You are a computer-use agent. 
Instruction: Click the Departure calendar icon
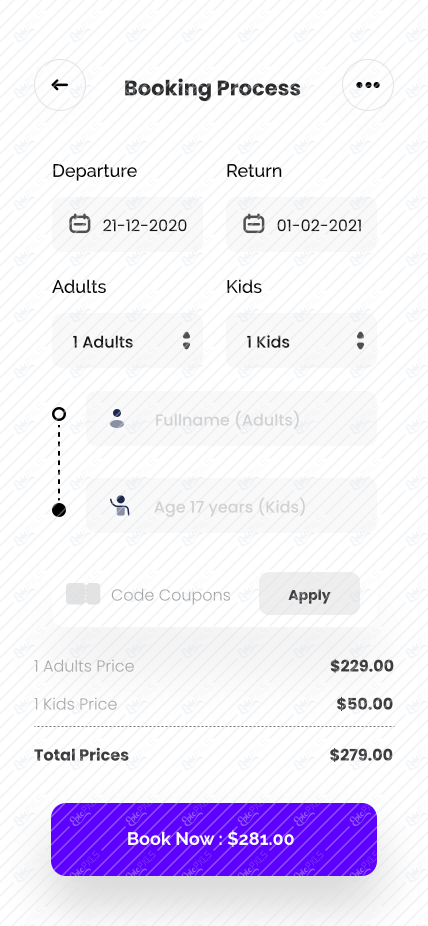tap(80, 224)
